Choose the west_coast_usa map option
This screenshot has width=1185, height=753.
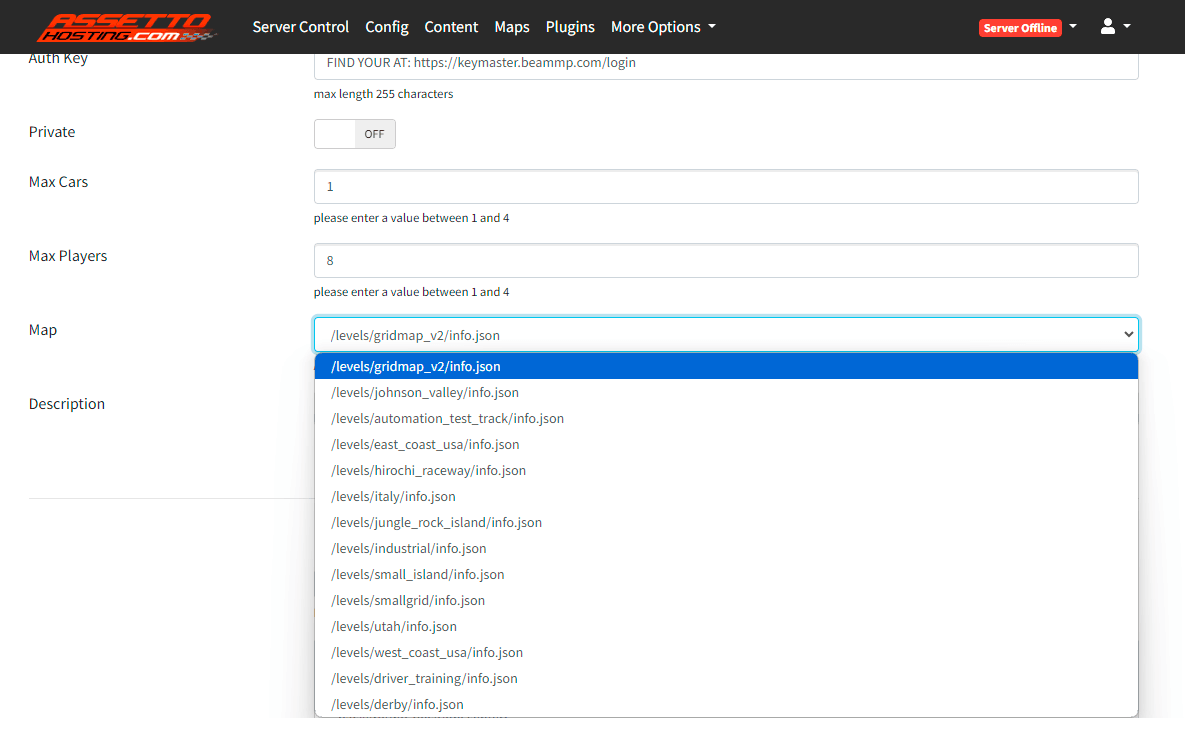[x=427, y=653]
